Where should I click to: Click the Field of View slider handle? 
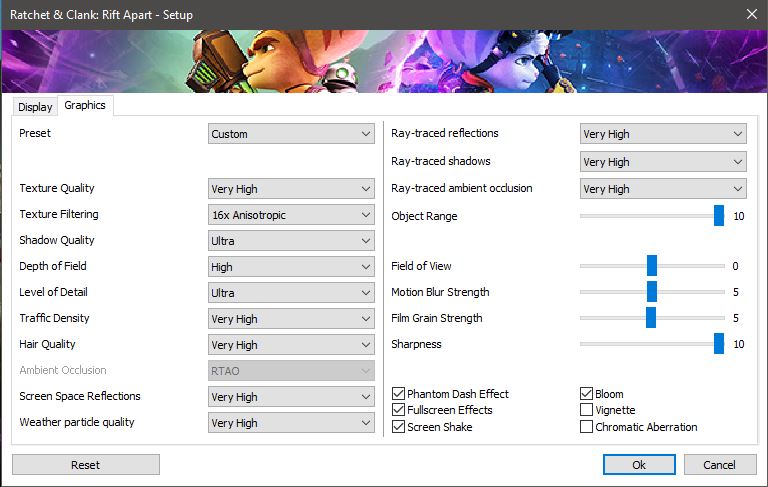click(651, 266)
